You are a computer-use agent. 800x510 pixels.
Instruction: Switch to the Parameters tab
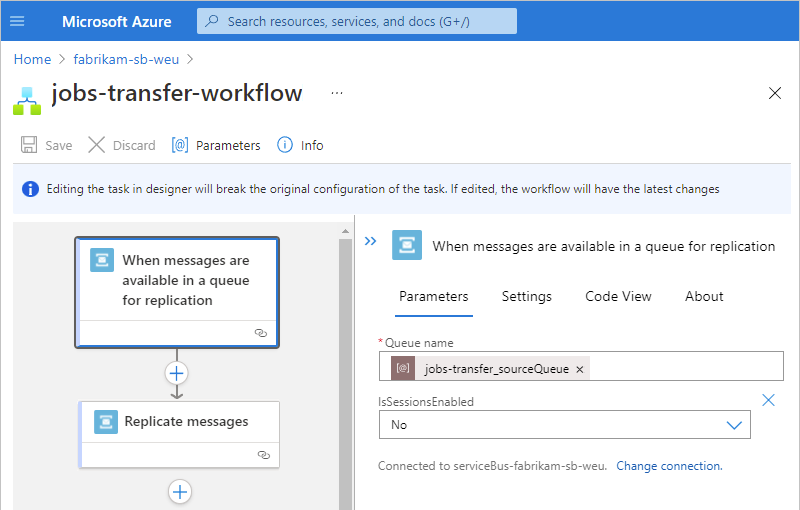tap(433, 296)
